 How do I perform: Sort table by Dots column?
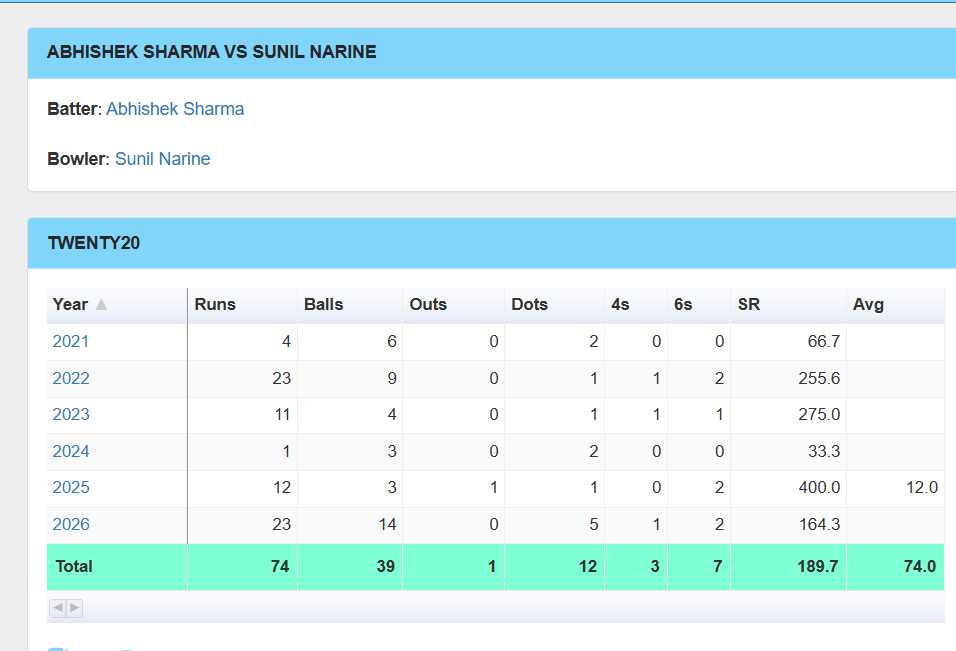click(555, 305)
